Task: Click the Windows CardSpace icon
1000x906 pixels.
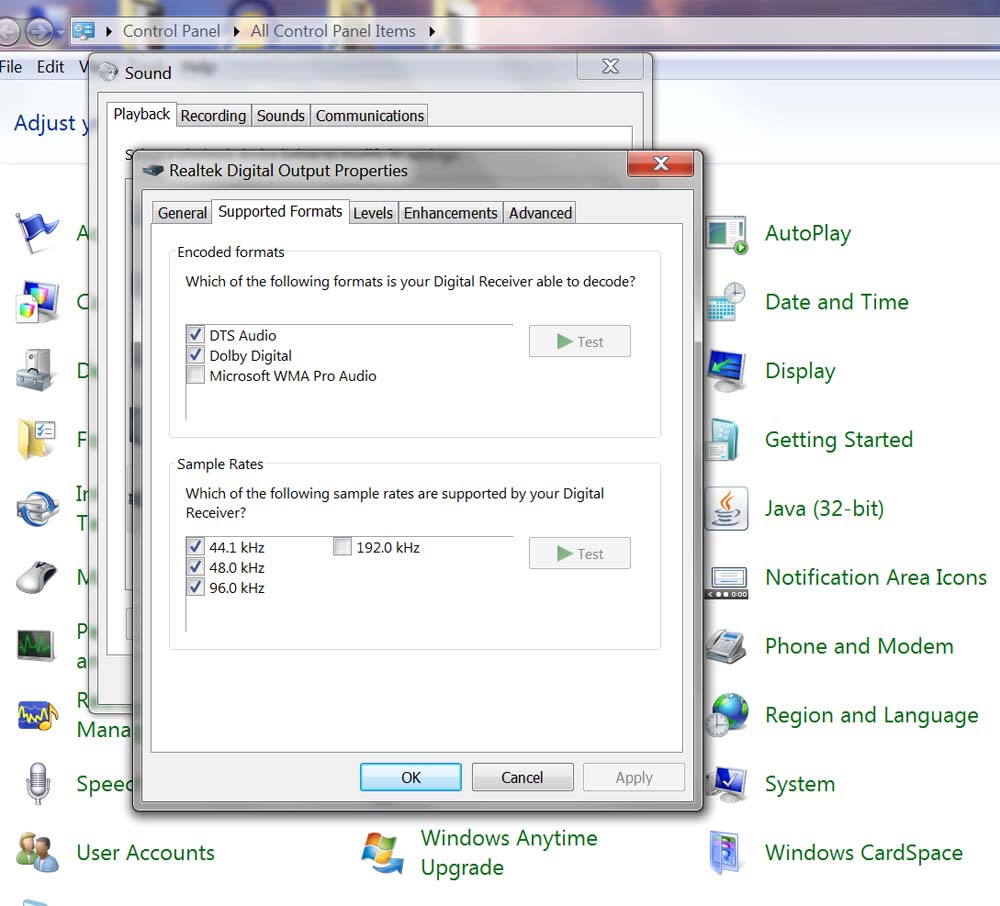Action: click(x=726, y=852)
